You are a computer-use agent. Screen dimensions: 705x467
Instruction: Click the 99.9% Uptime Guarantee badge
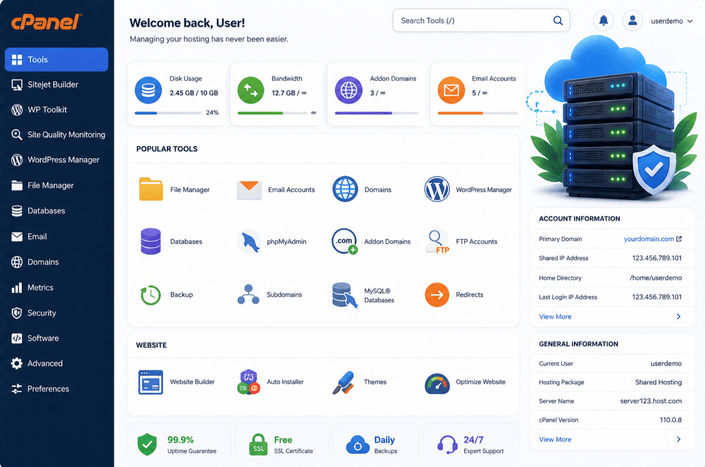click(x=178, y=444)
